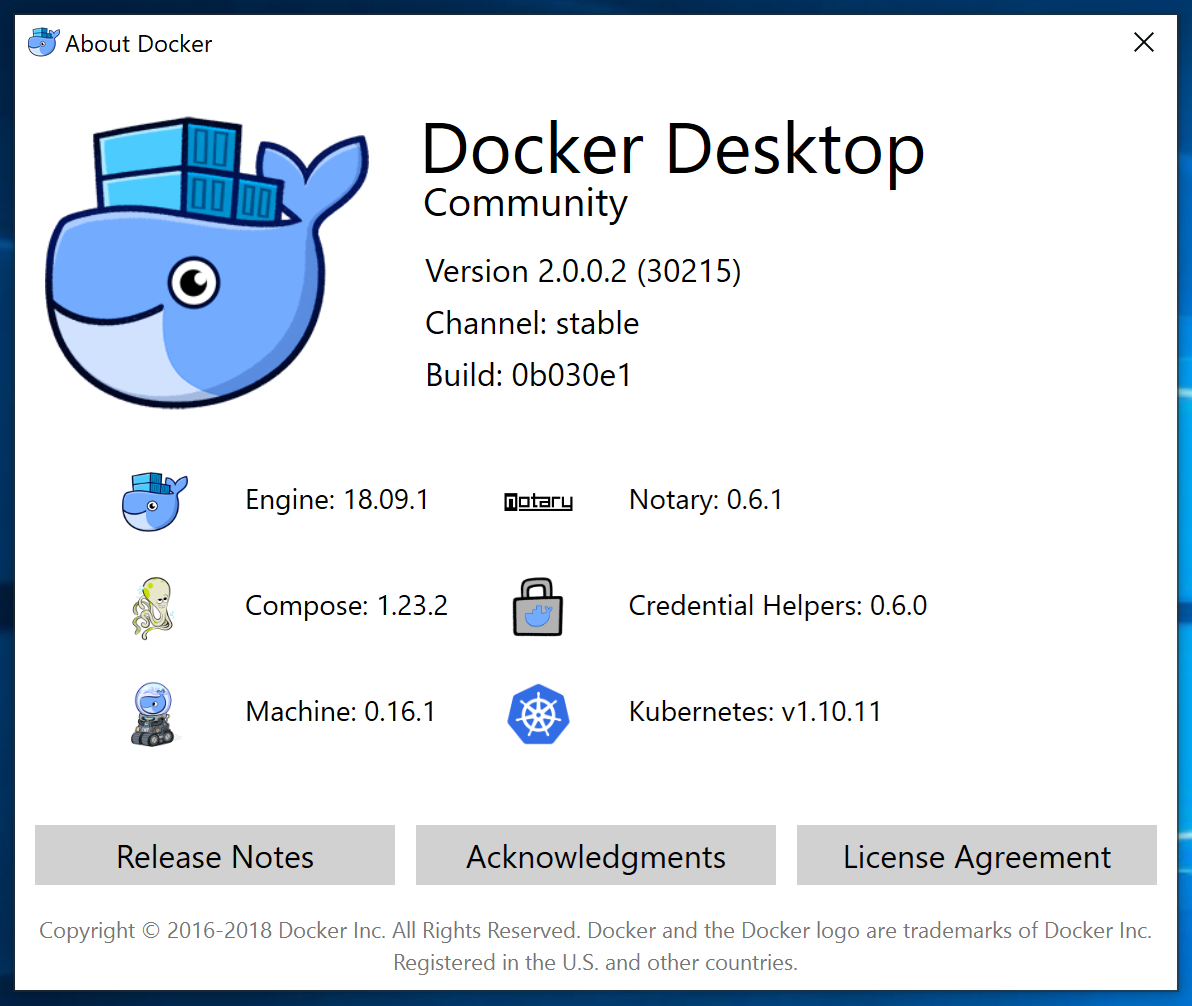
Task: Click the Version 2.0.0.2 text
Action: coord(582,271)
